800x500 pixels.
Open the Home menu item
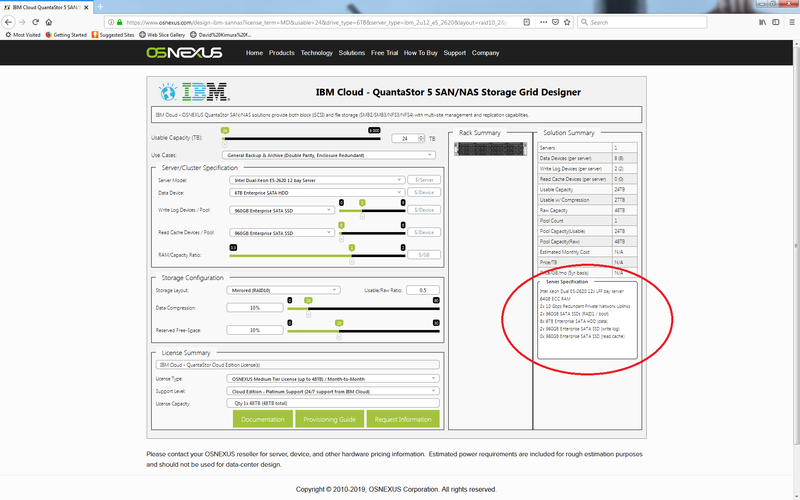[254, 53]
